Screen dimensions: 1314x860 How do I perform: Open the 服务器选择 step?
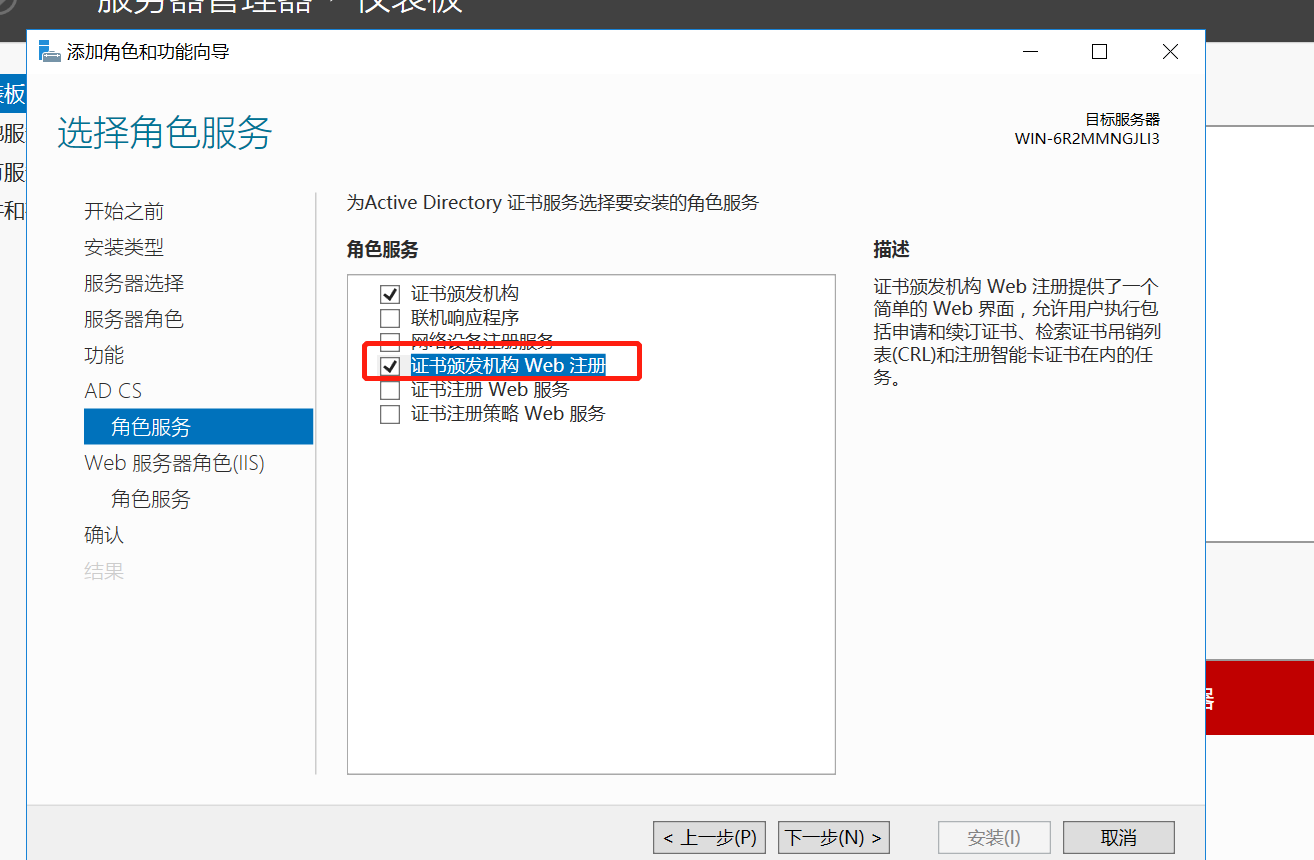point(134,283)
